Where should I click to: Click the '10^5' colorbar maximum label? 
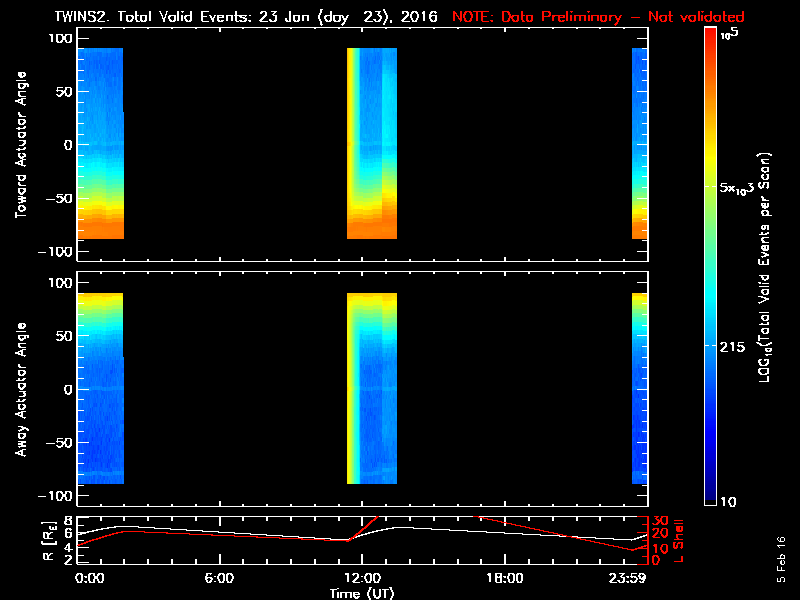coord(730,34)
